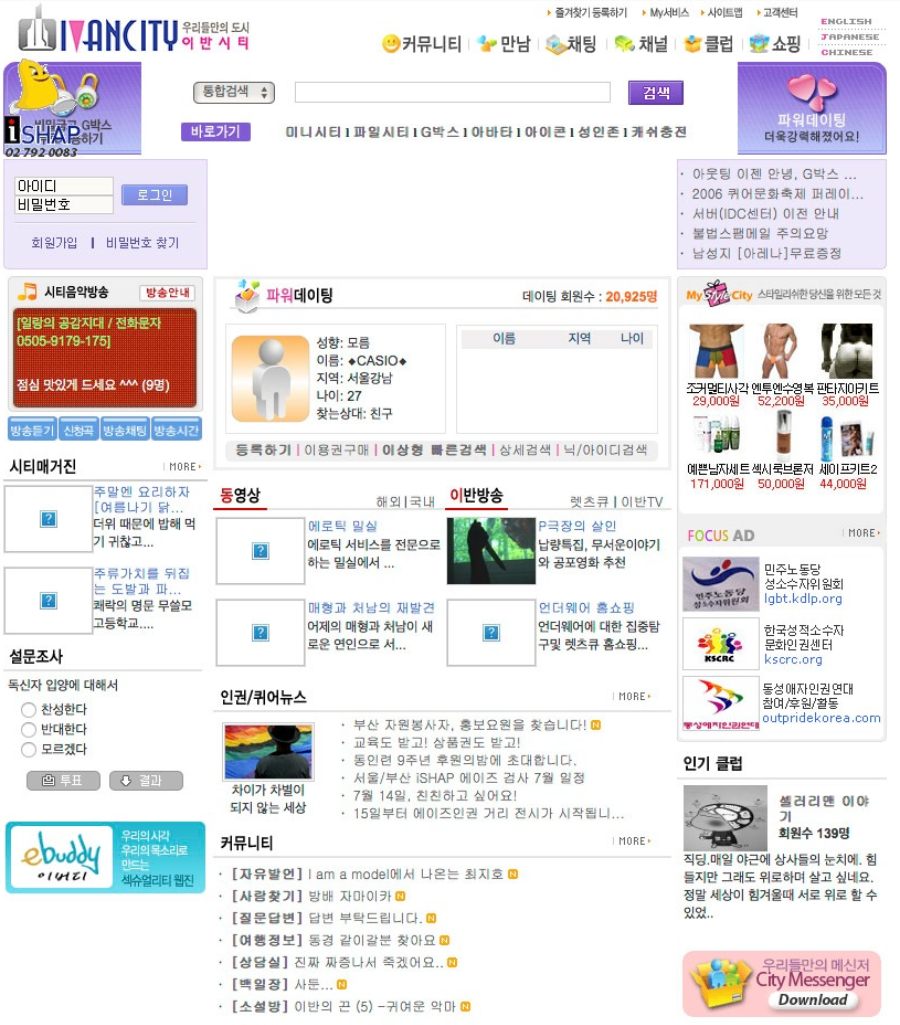Select the 모르겠다 radio option
This screenshot has width=900, height=1025.
[x=28, y=749]
